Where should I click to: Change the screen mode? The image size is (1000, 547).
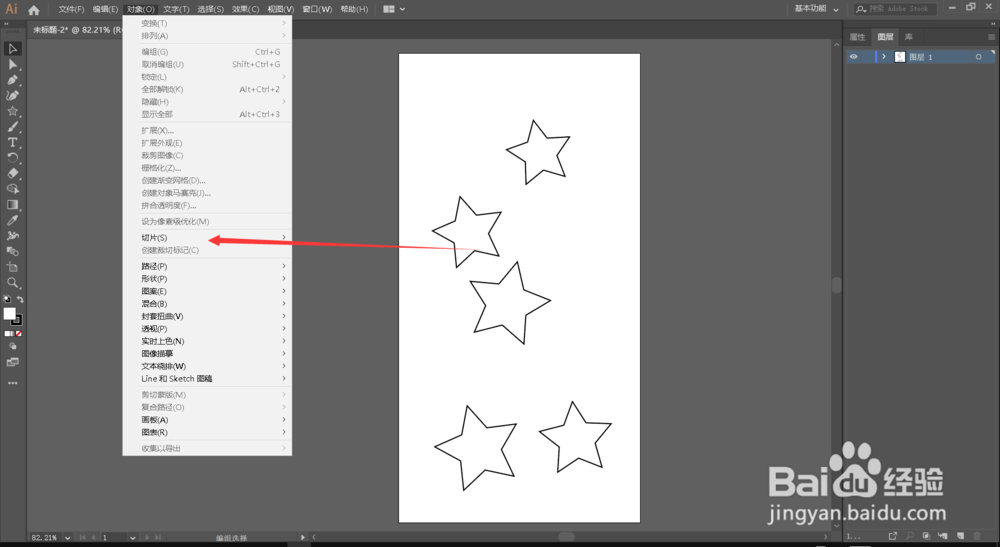pos(12,362)
